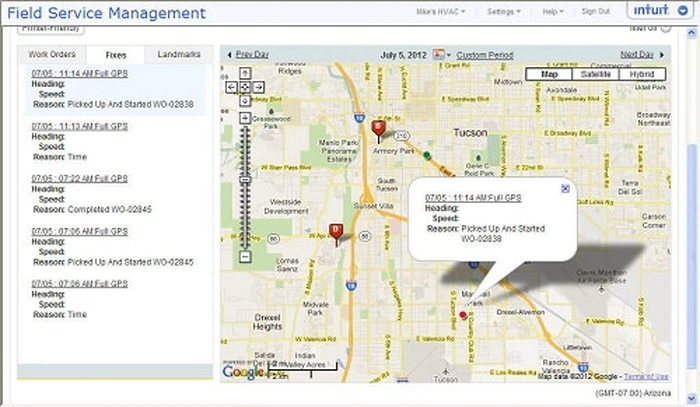Open the calendar date picker icon
The width and height of the screenshot is (700, 407).
coord(439,54)
